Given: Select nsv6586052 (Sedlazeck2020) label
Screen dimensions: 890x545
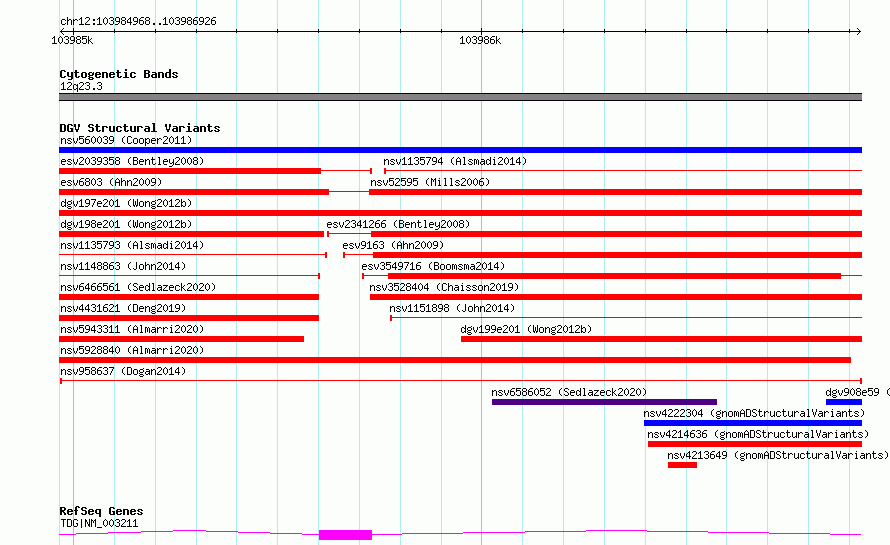Looking at the screenshot, I should coord(569,392).
